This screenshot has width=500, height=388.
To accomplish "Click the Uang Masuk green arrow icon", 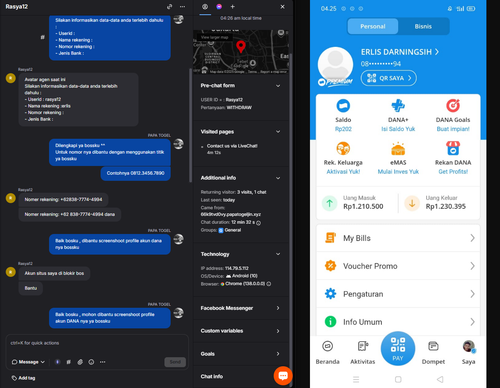I will click(329, 203).
